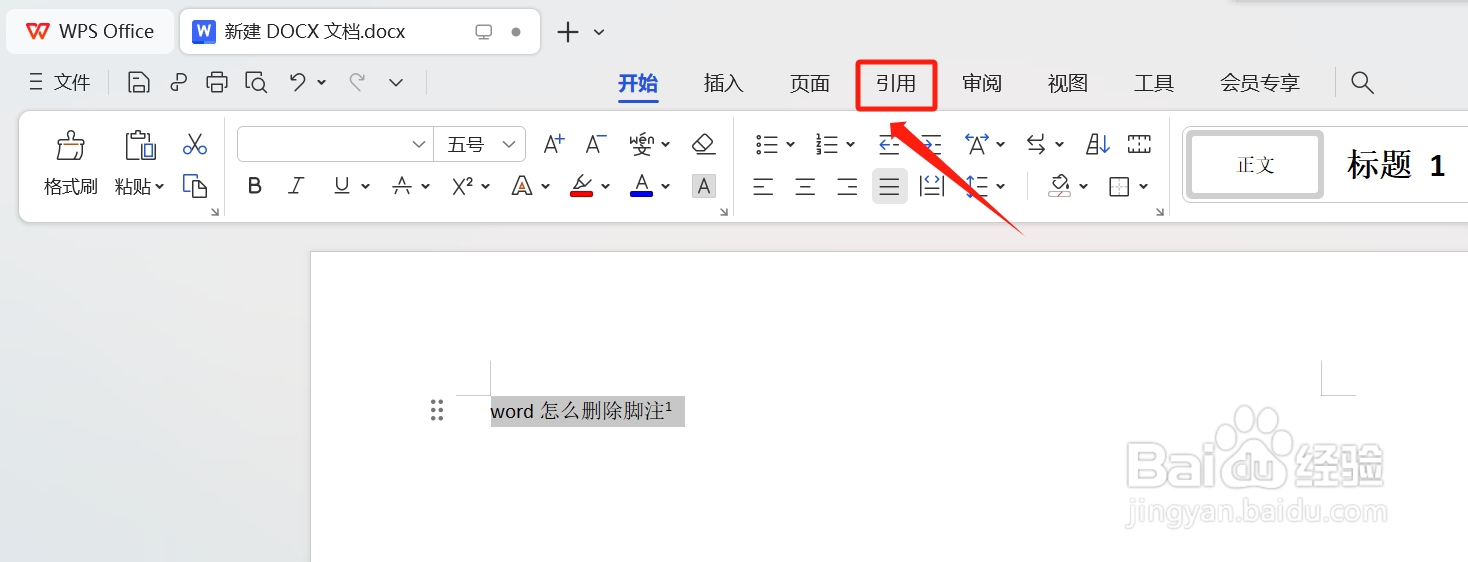Toggle justified alignment button
The width and height of the screenshot is (1468, 562).
(889, 186)
